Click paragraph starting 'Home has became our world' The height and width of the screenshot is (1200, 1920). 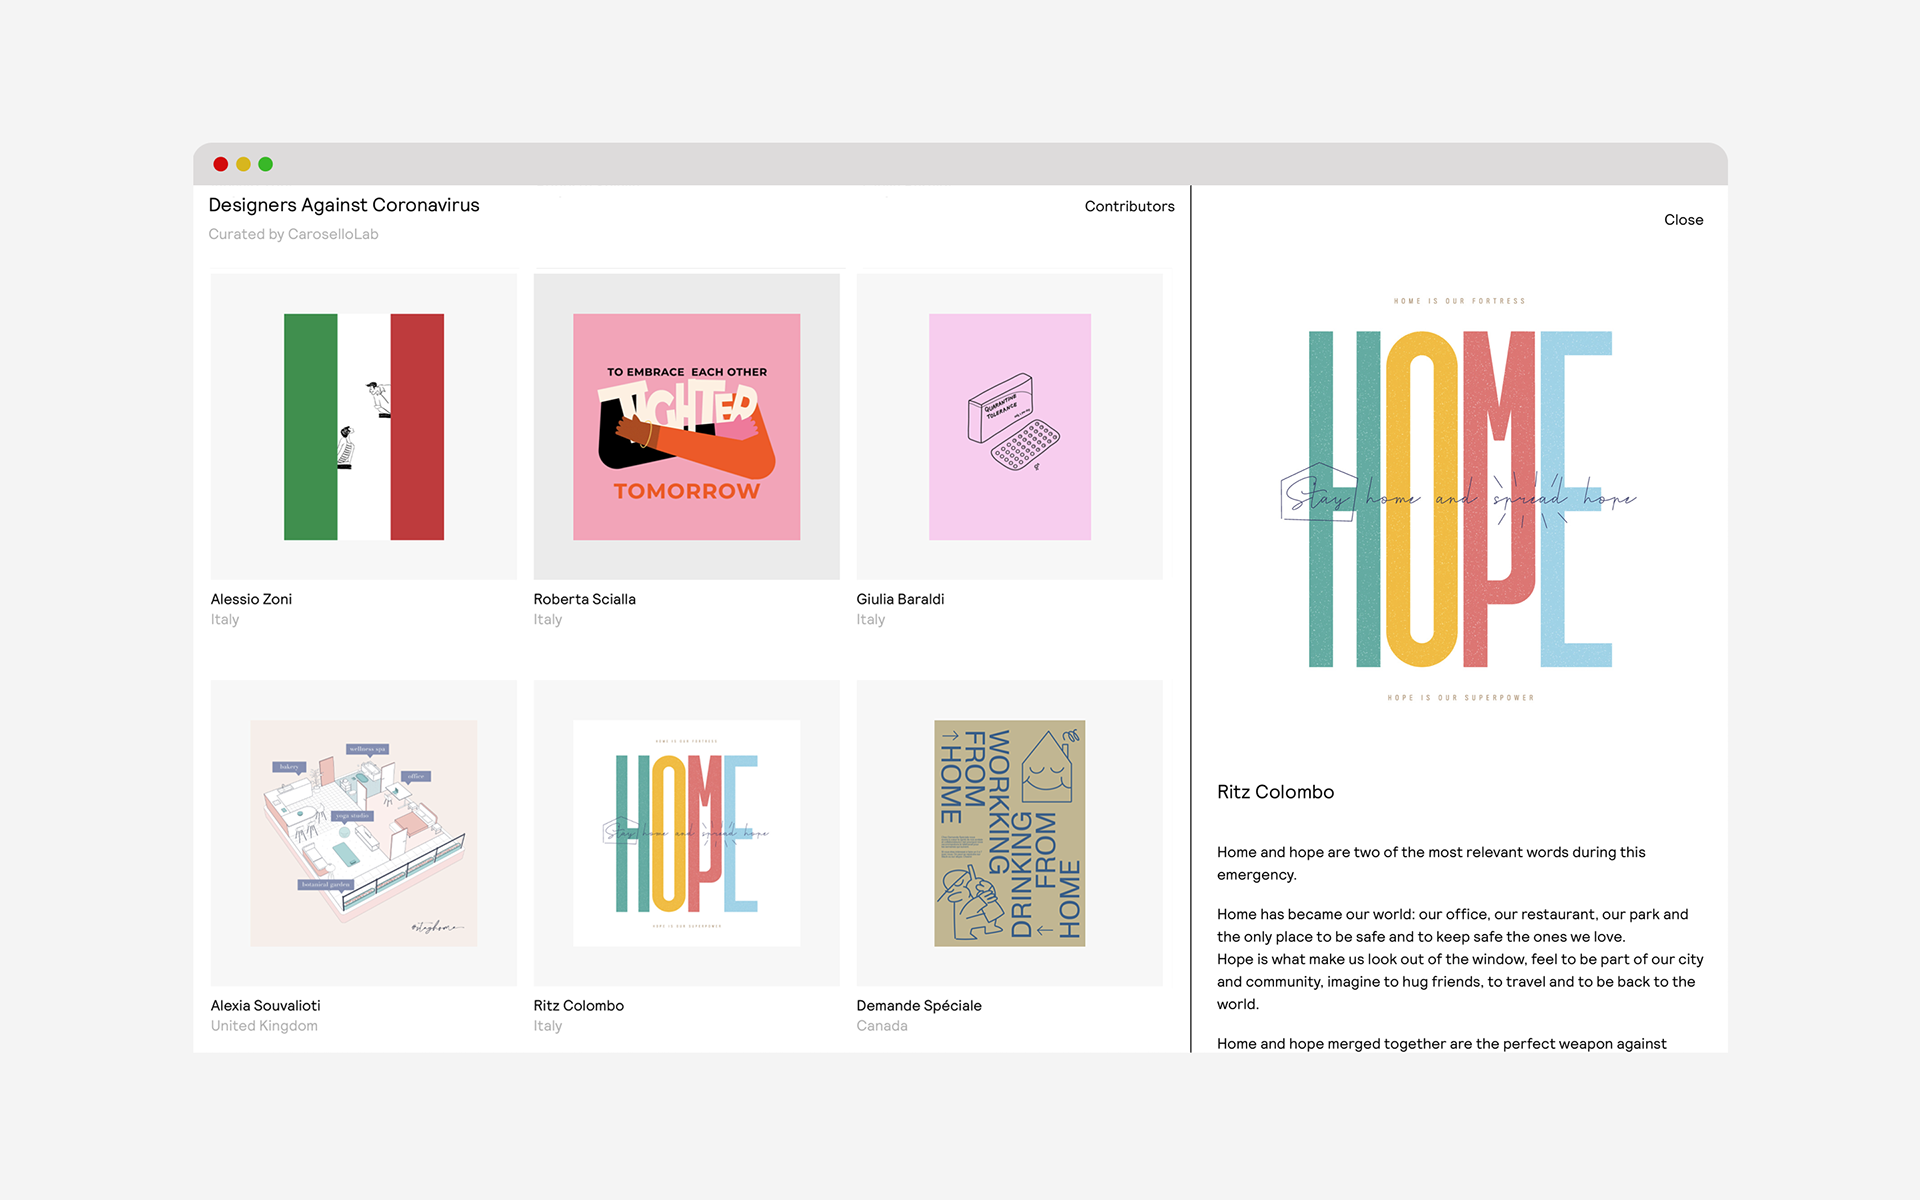(1460, 959)
